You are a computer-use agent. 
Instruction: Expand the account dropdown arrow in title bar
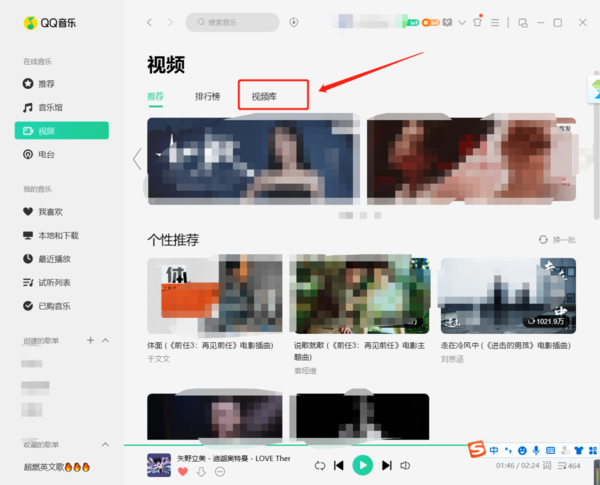point(462,22)
